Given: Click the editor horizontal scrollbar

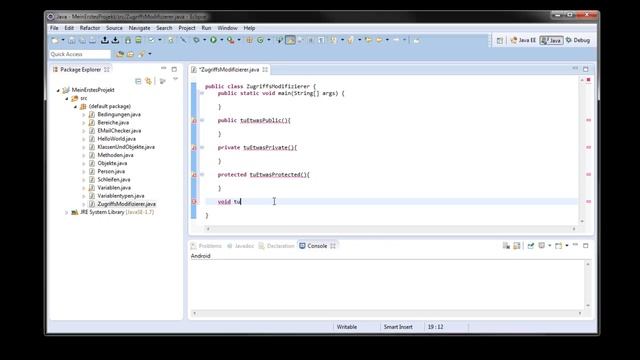Looking at the screenshot, I should (391, 229).
